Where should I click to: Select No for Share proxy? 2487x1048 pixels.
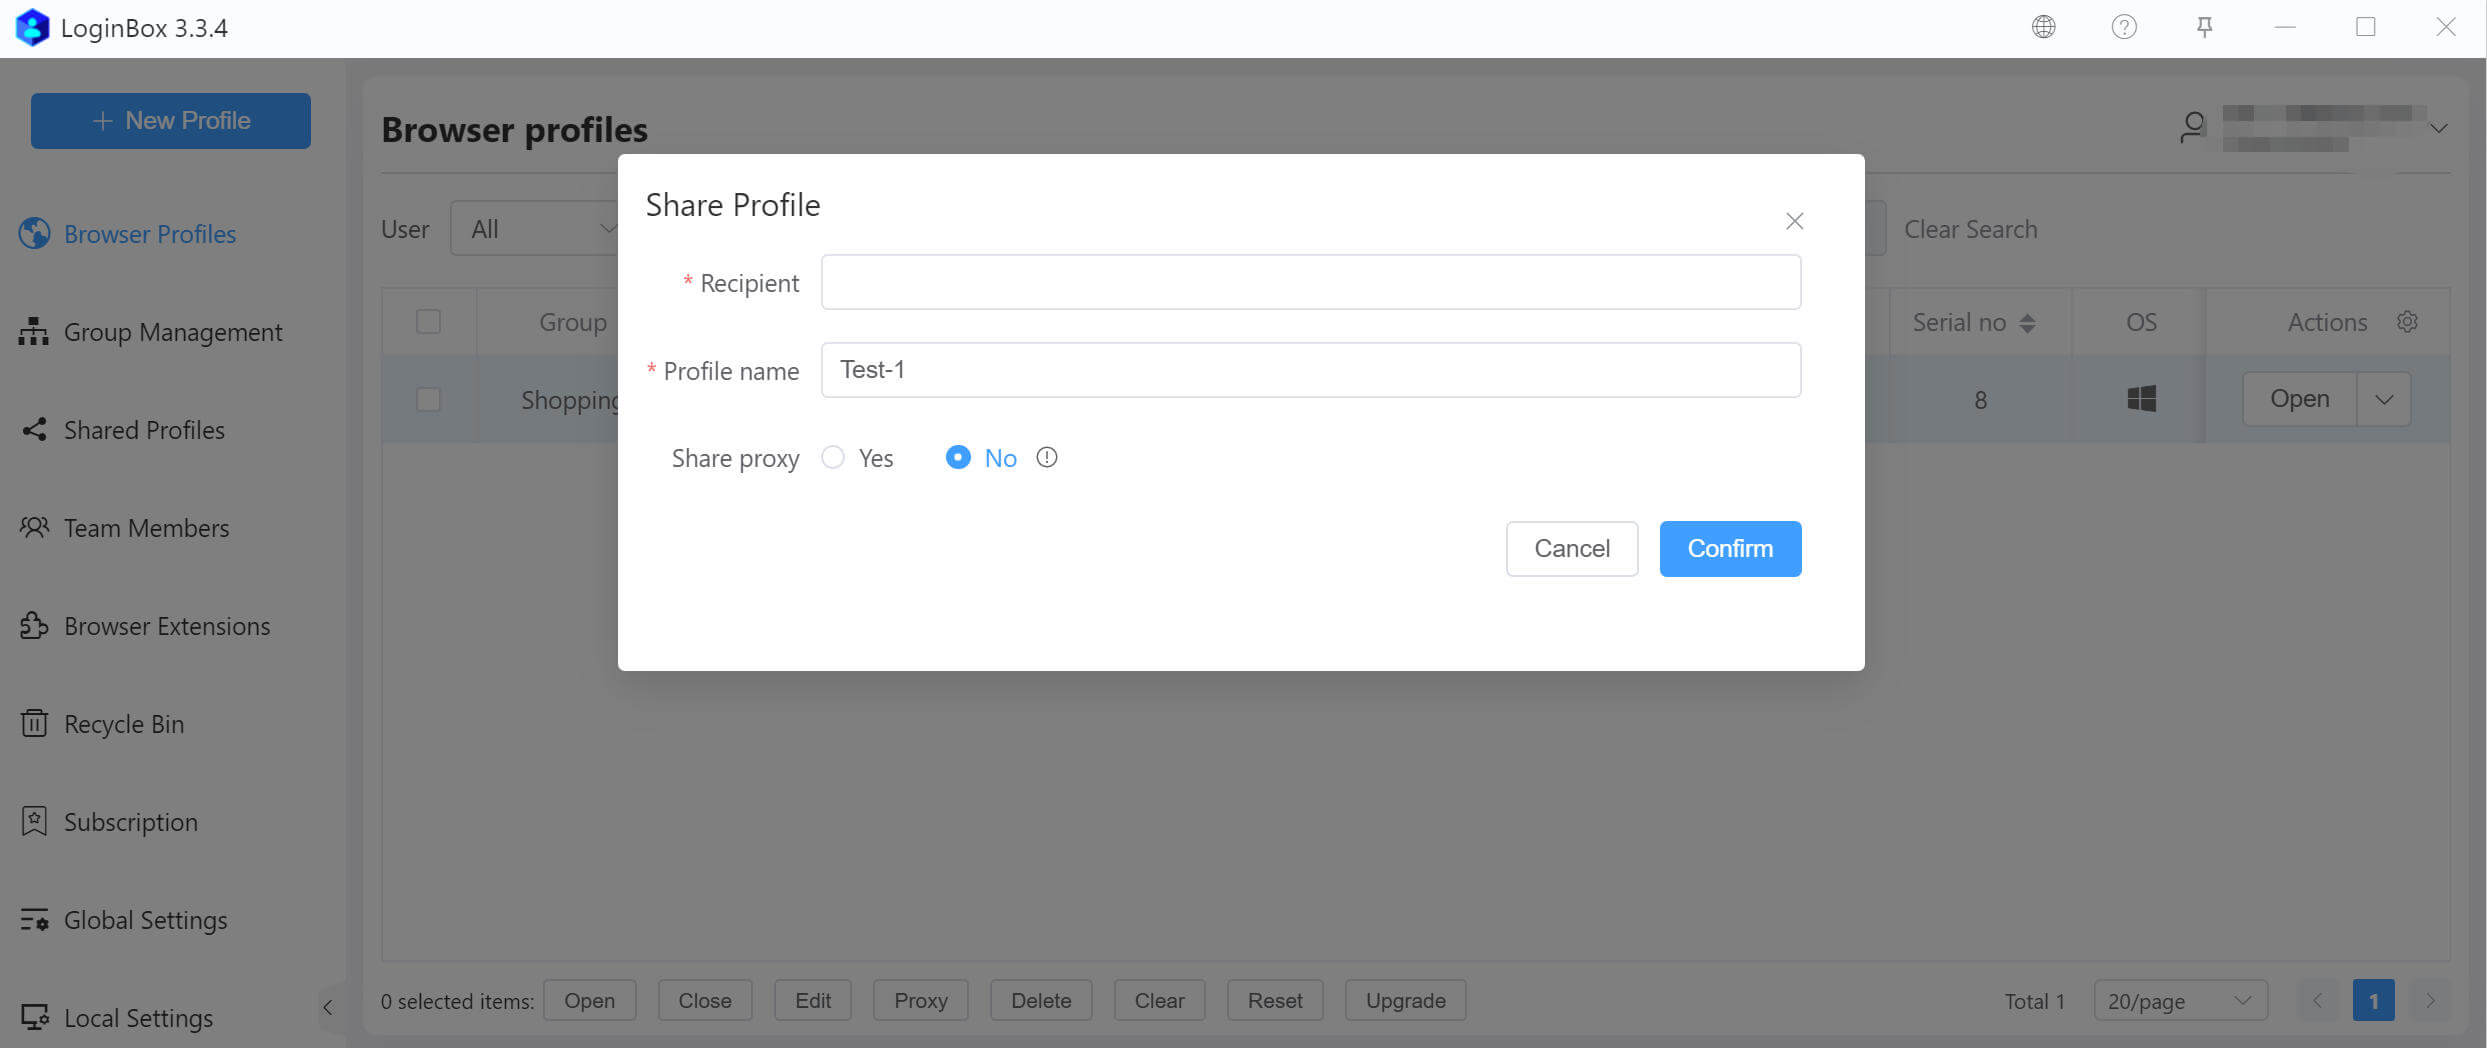(x=958, y=457)
